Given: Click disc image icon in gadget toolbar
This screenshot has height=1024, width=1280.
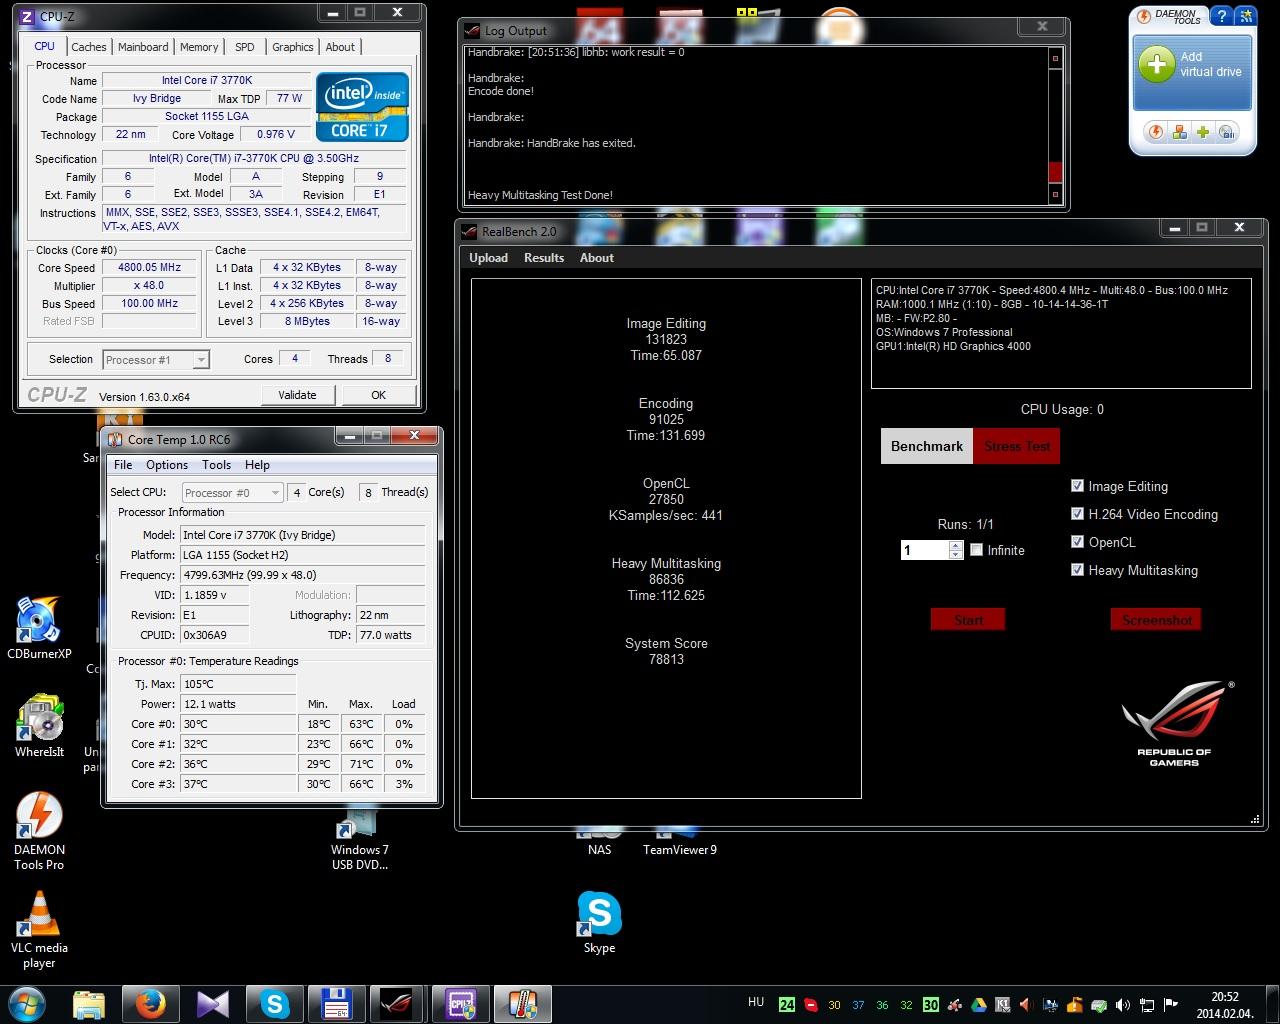Looking at the screenshot, I should (1227, 132).
